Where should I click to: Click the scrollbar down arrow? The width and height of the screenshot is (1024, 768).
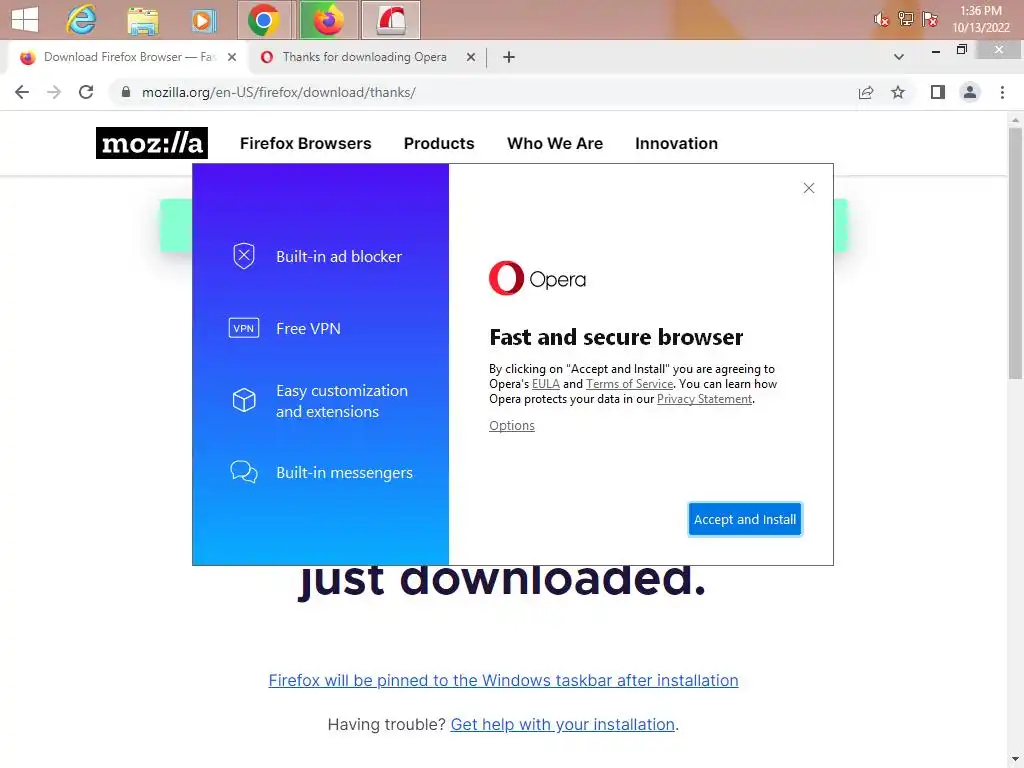1015,760
